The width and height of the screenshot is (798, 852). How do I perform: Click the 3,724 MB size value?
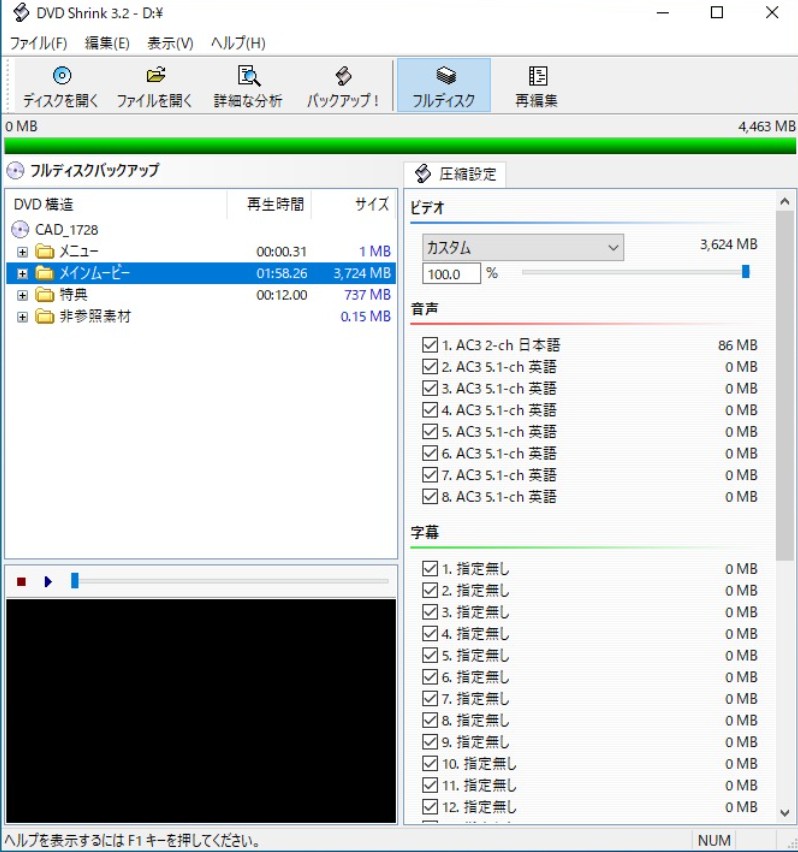[x=362, y=273]
